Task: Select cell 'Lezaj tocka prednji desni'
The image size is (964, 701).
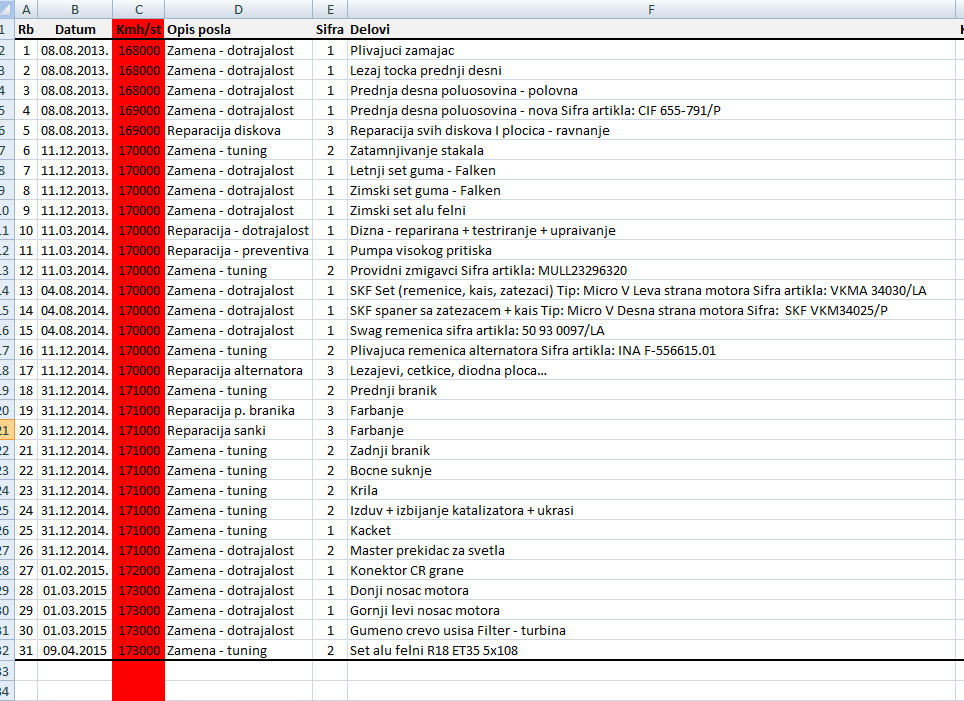Action: tap(651, 70)
